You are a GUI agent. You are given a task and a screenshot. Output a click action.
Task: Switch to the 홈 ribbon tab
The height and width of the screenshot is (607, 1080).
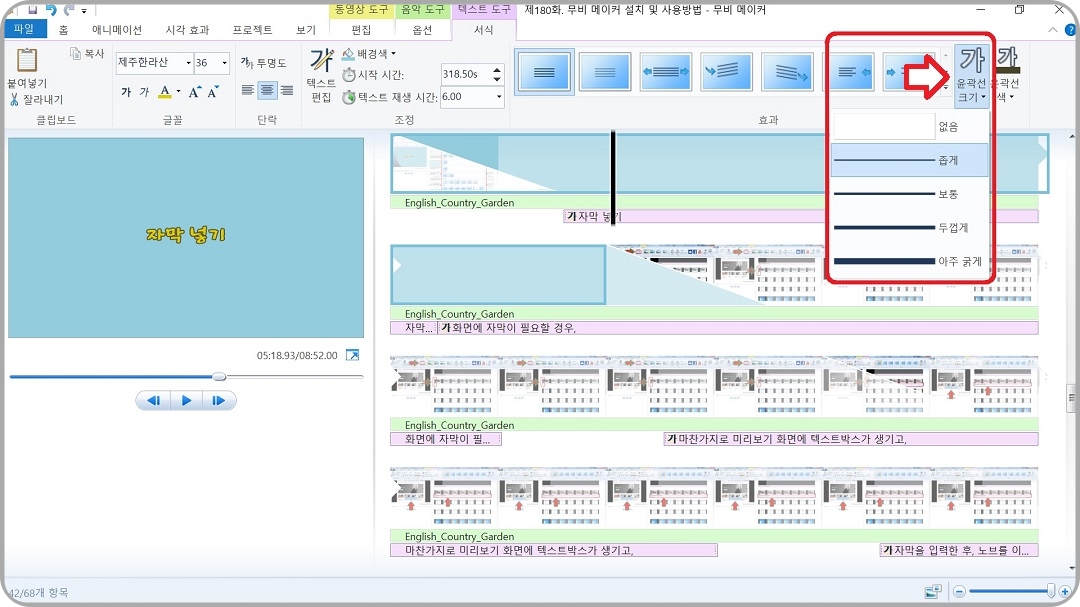tap(63, 30)
